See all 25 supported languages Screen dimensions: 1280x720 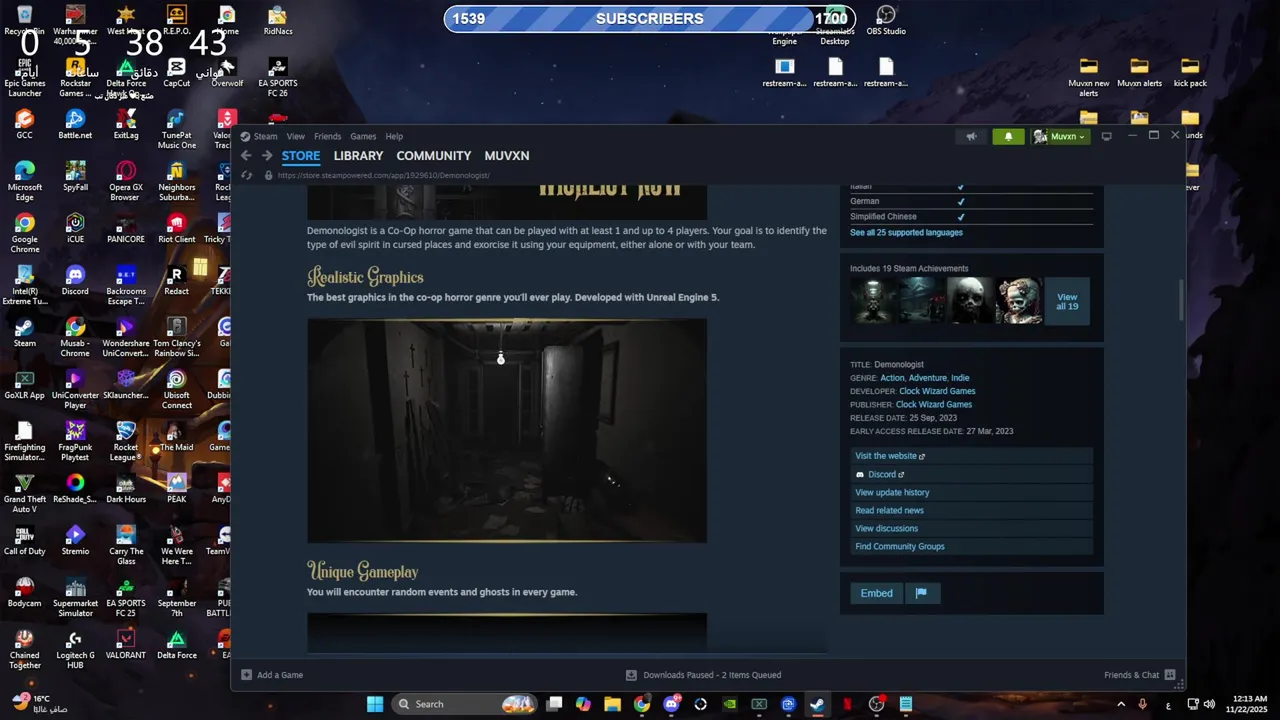tap(906, 232)
